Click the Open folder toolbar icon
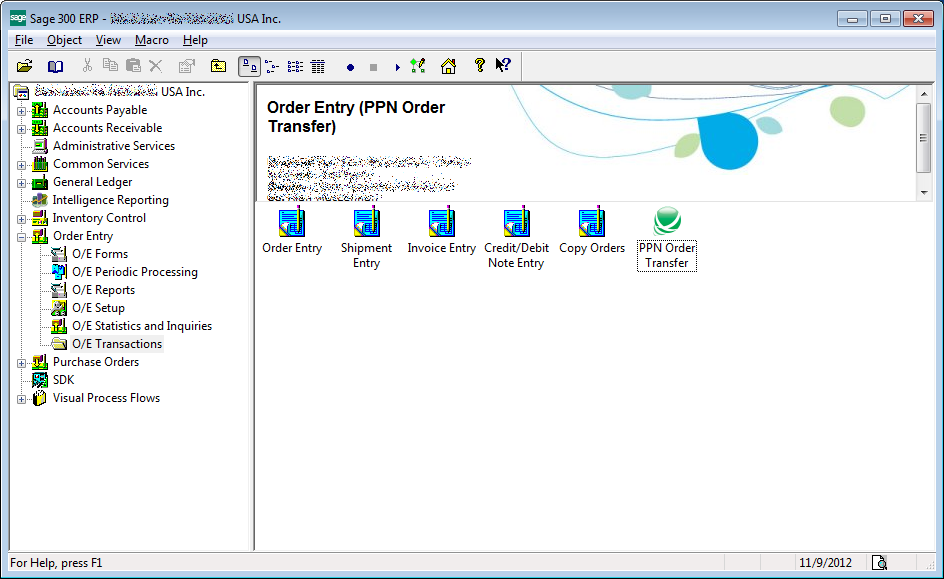 coord(25,66)
